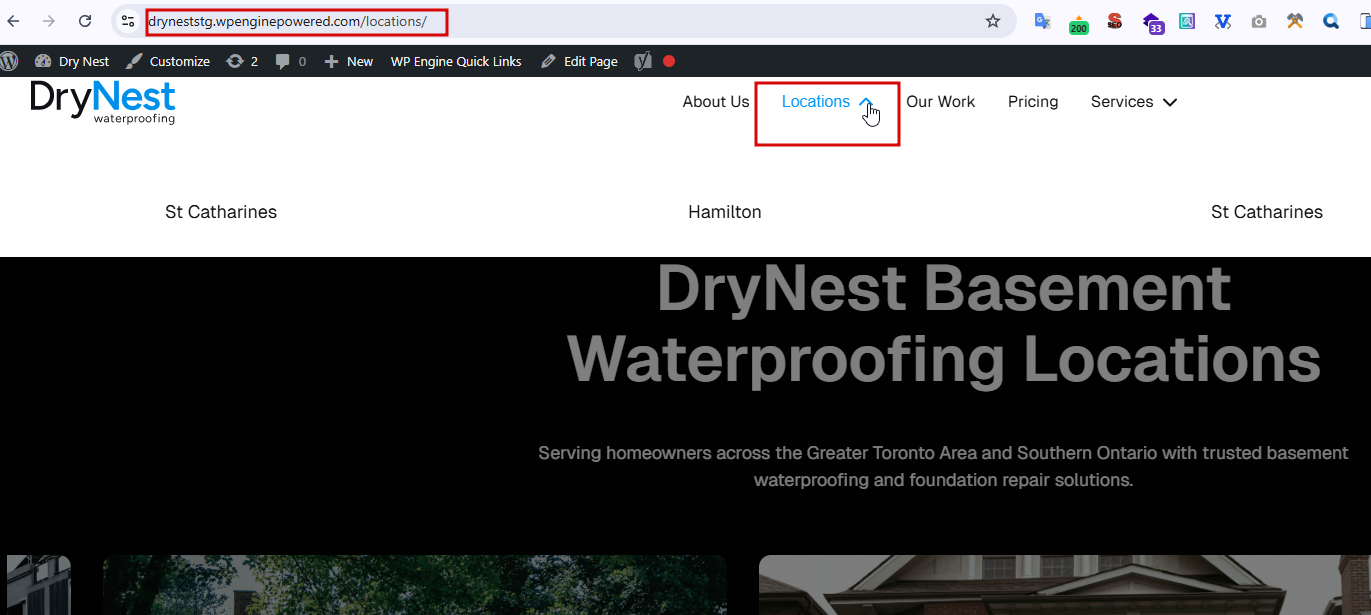
Task: Click the Locations menu item
Action: 816,102
